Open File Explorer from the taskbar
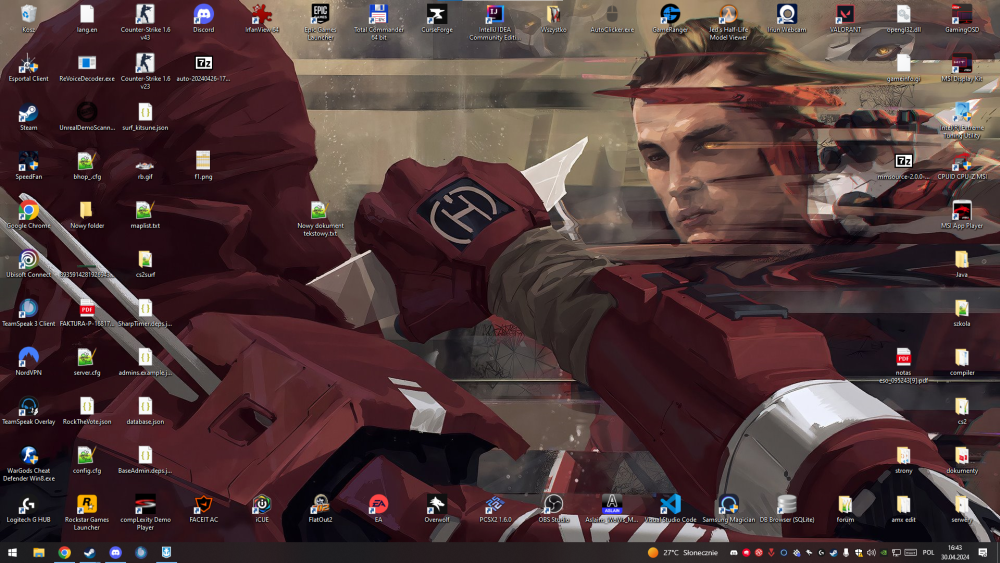The height and width of the screenshot is (563, 1000). [38, 552]
